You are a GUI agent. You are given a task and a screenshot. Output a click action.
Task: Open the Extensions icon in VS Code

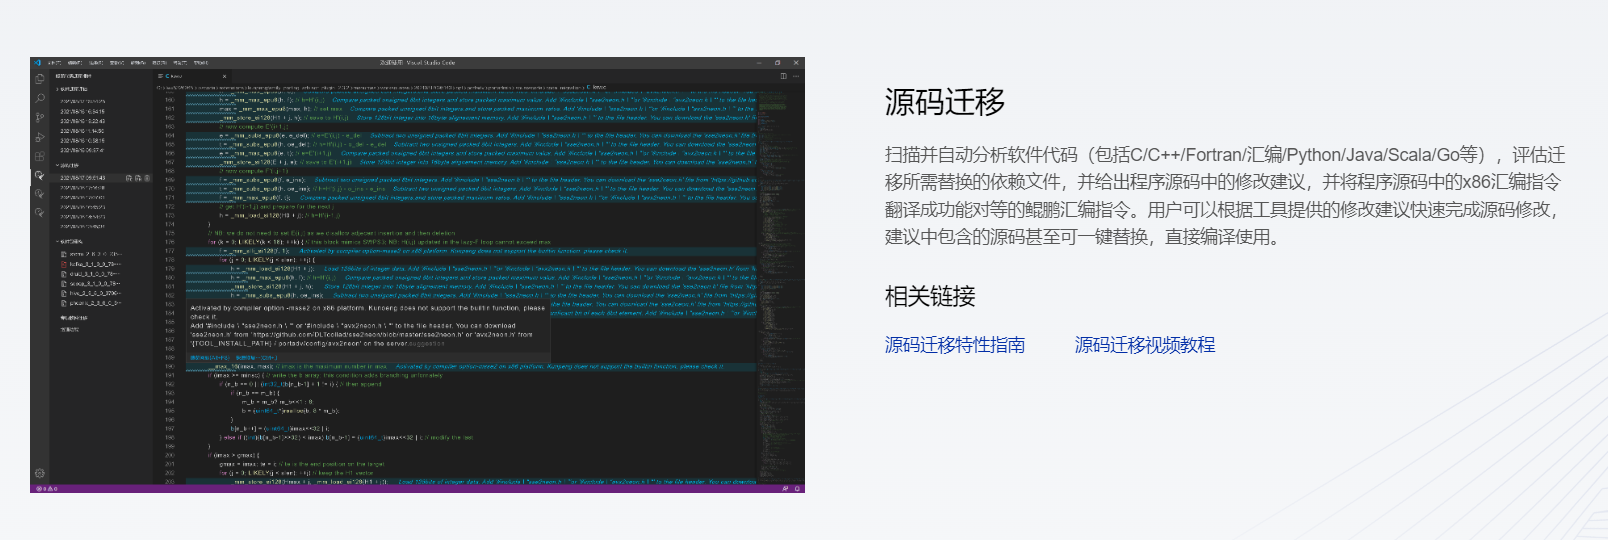(x=39, y=156)
